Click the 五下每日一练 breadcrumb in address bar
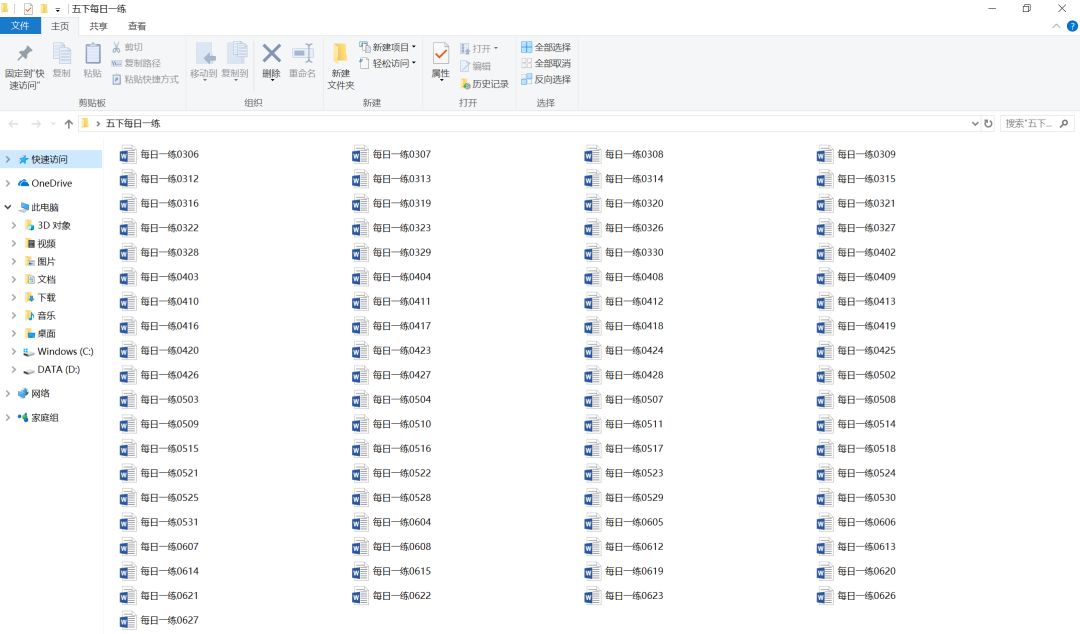This screenshot has width=1080, height=634. tap(133, 123)
